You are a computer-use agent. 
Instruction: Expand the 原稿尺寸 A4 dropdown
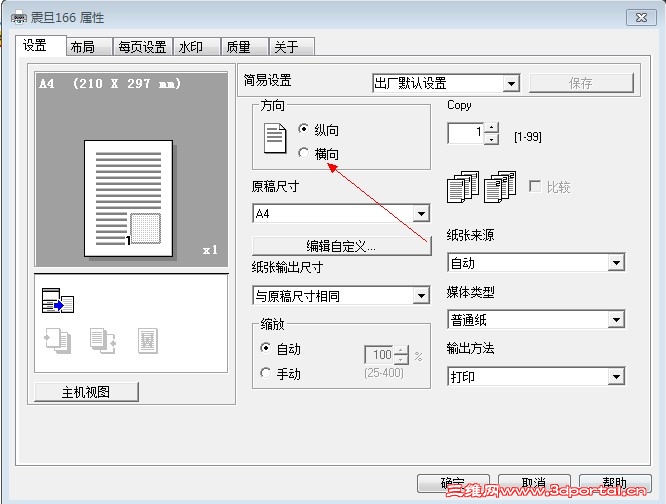[x=341, y=213]
